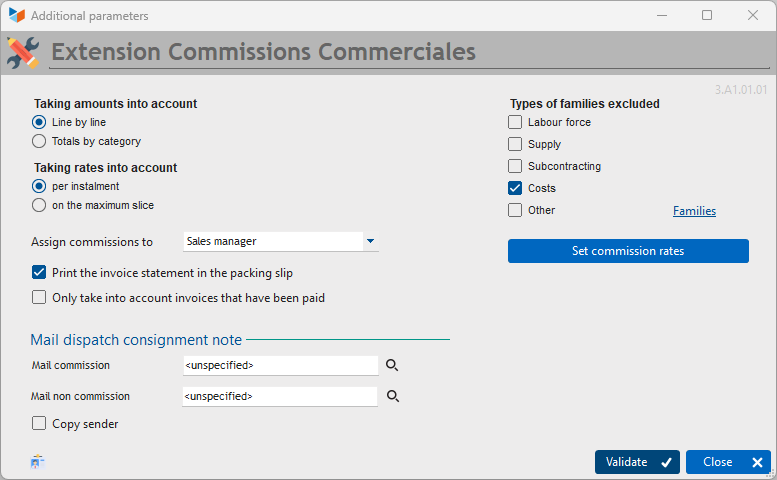777x480 pixels.
Task: Click the application logo in title bar
Action: 16,15
